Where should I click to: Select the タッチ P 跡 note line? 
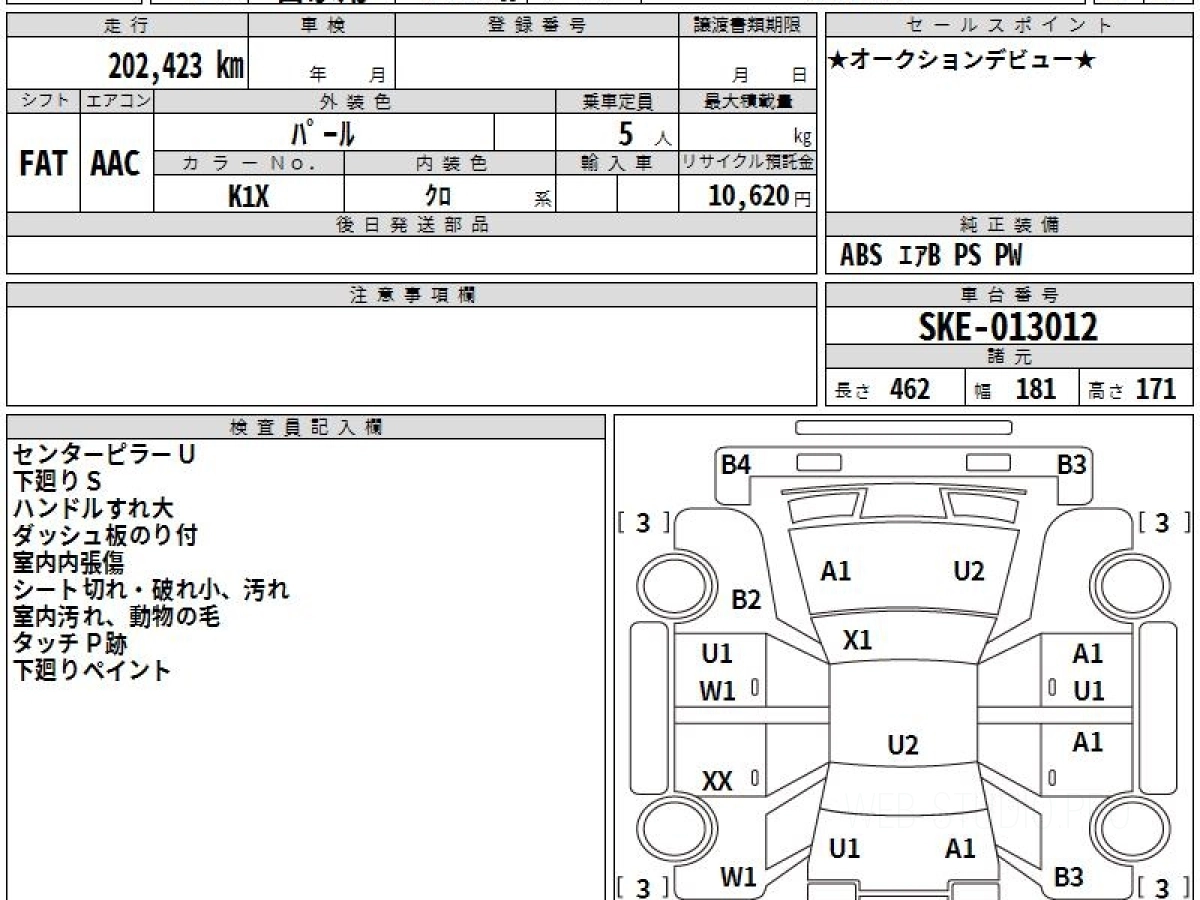tap(70, 643)
